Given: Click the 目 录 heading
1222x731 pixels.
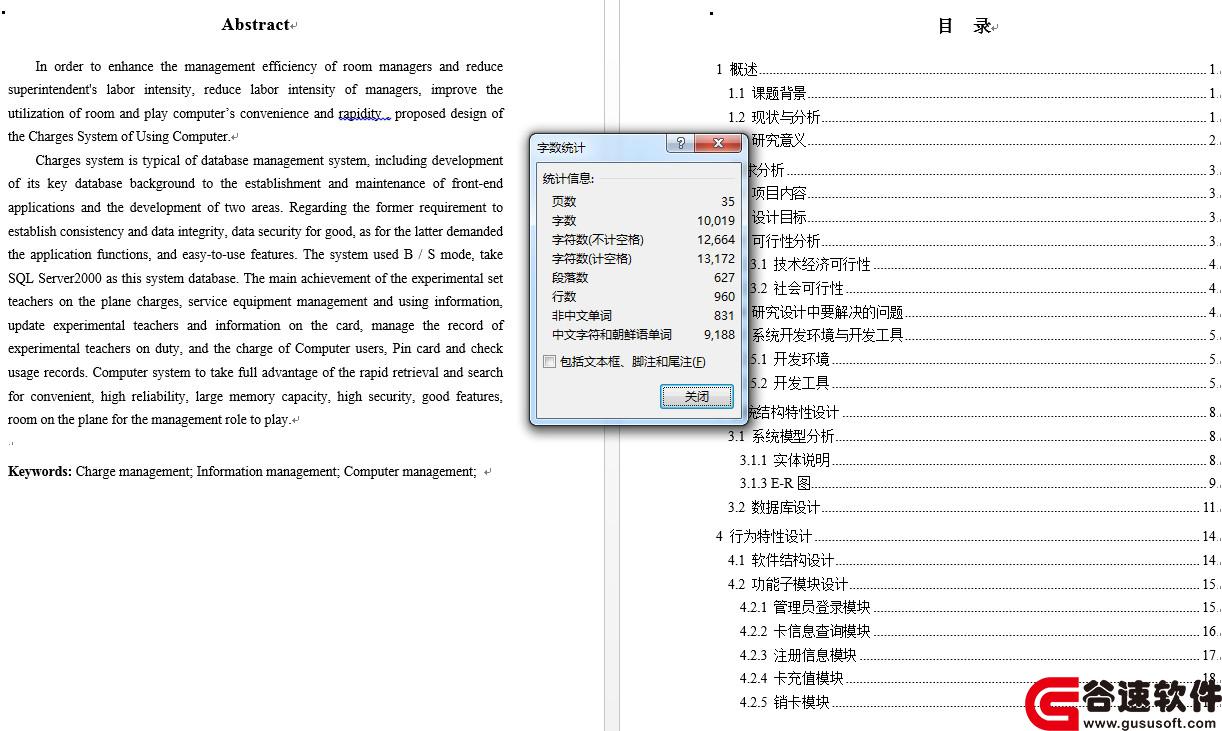Looking at the screenshot, I should click(x=964, y=26).
